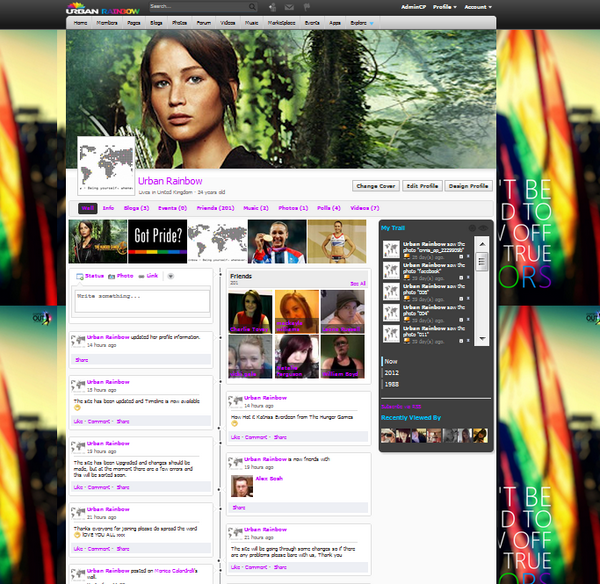The image size is (600, 584).
Task: Click the monitor icon on first trail entry
Action: click(x=407, y=257)
